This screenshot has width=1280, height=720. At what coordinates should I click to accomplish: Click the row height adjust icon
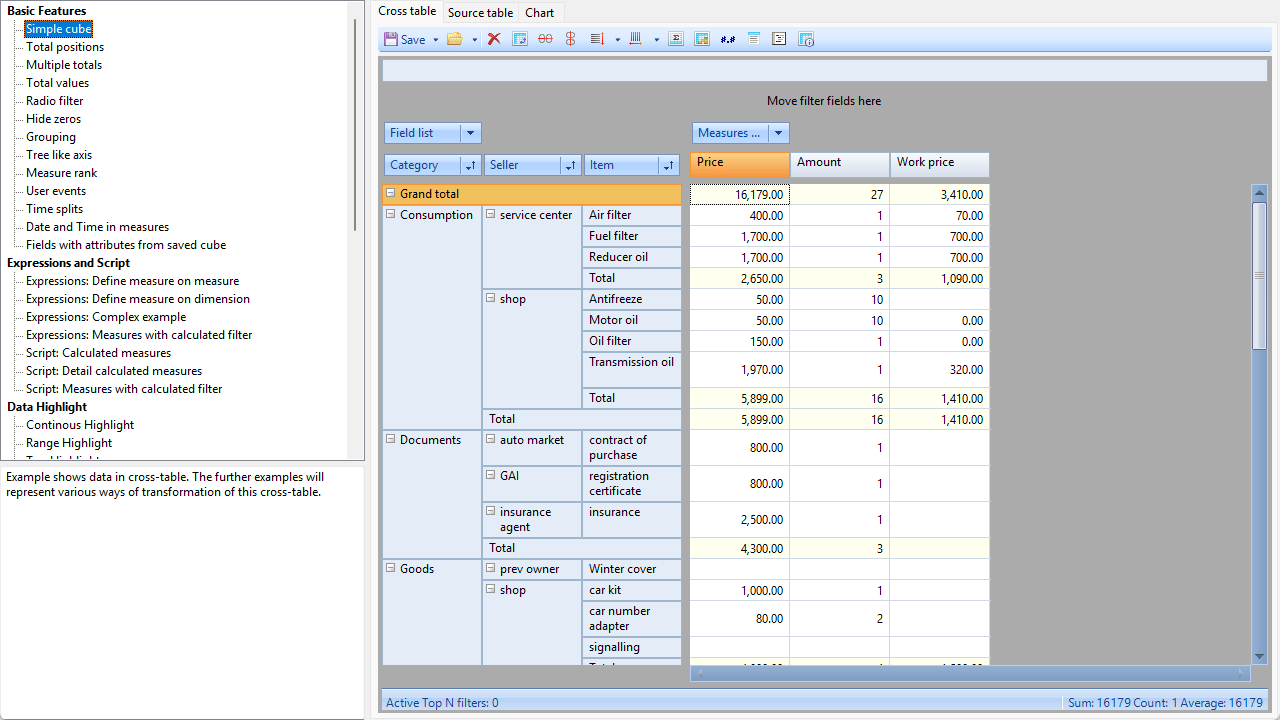[x=597, y=39]
